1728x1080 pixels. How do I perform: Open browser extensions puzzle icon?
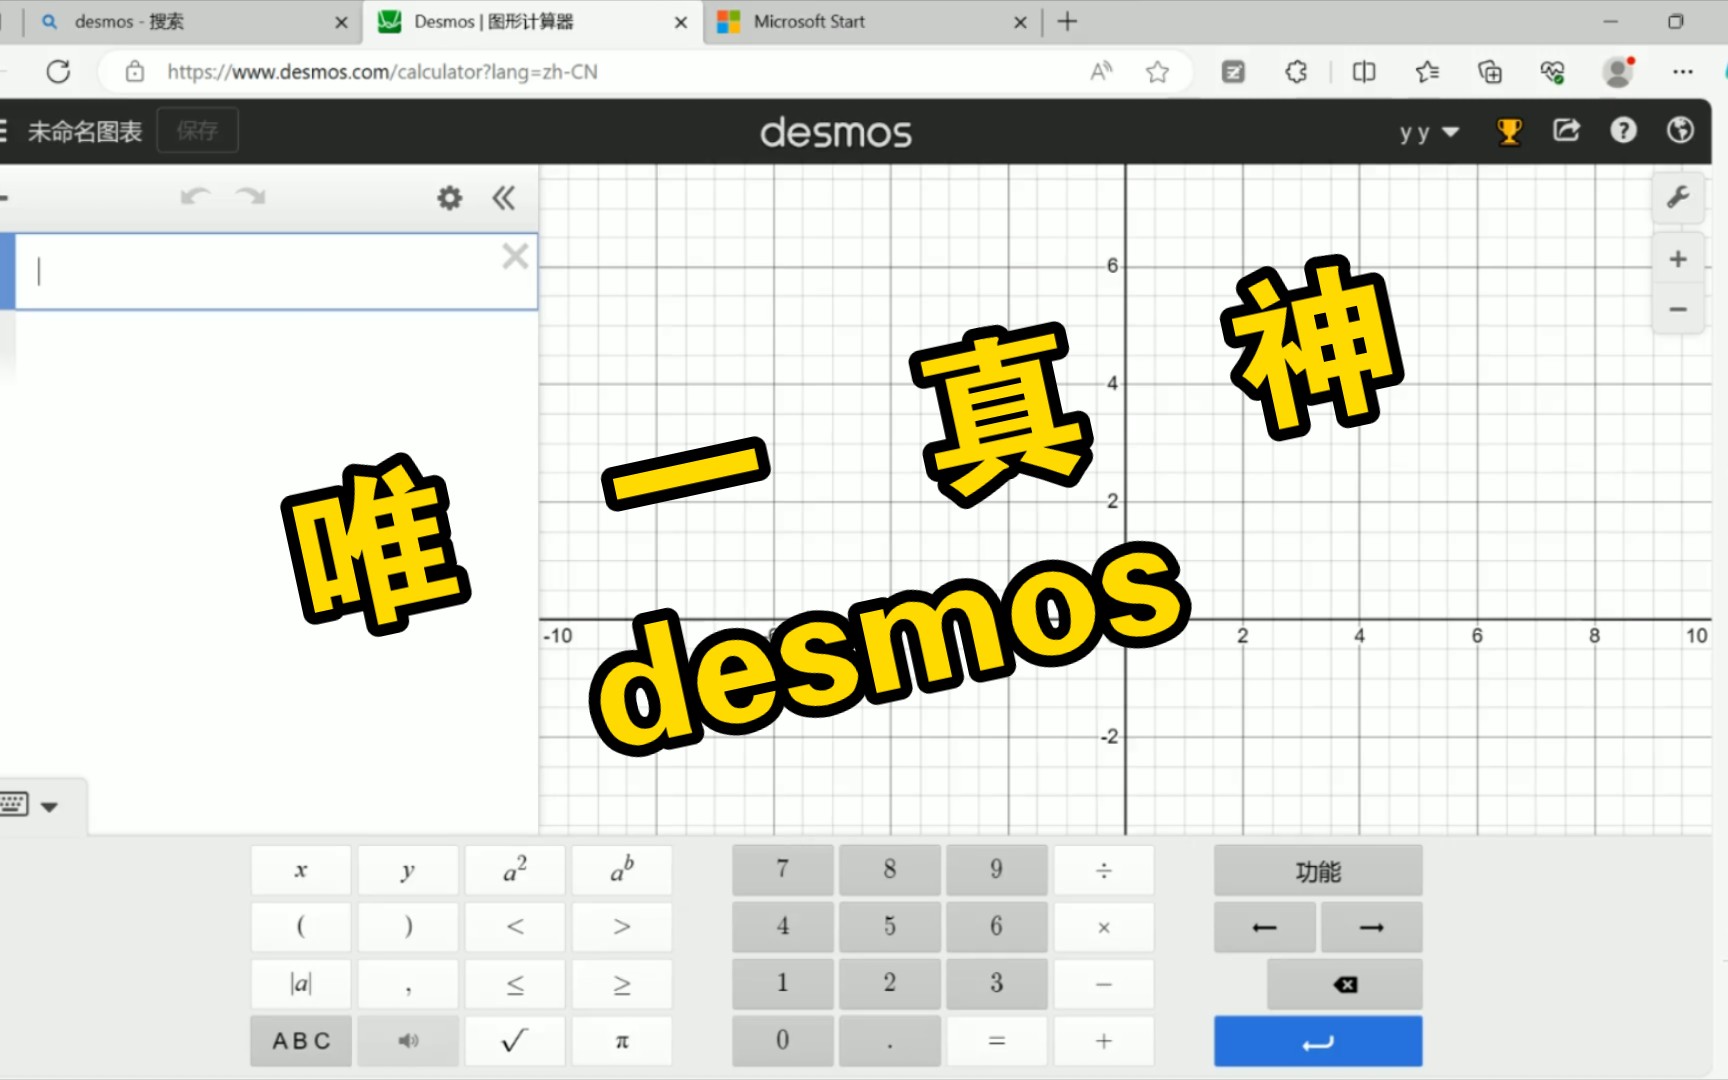pos(1296,72)
